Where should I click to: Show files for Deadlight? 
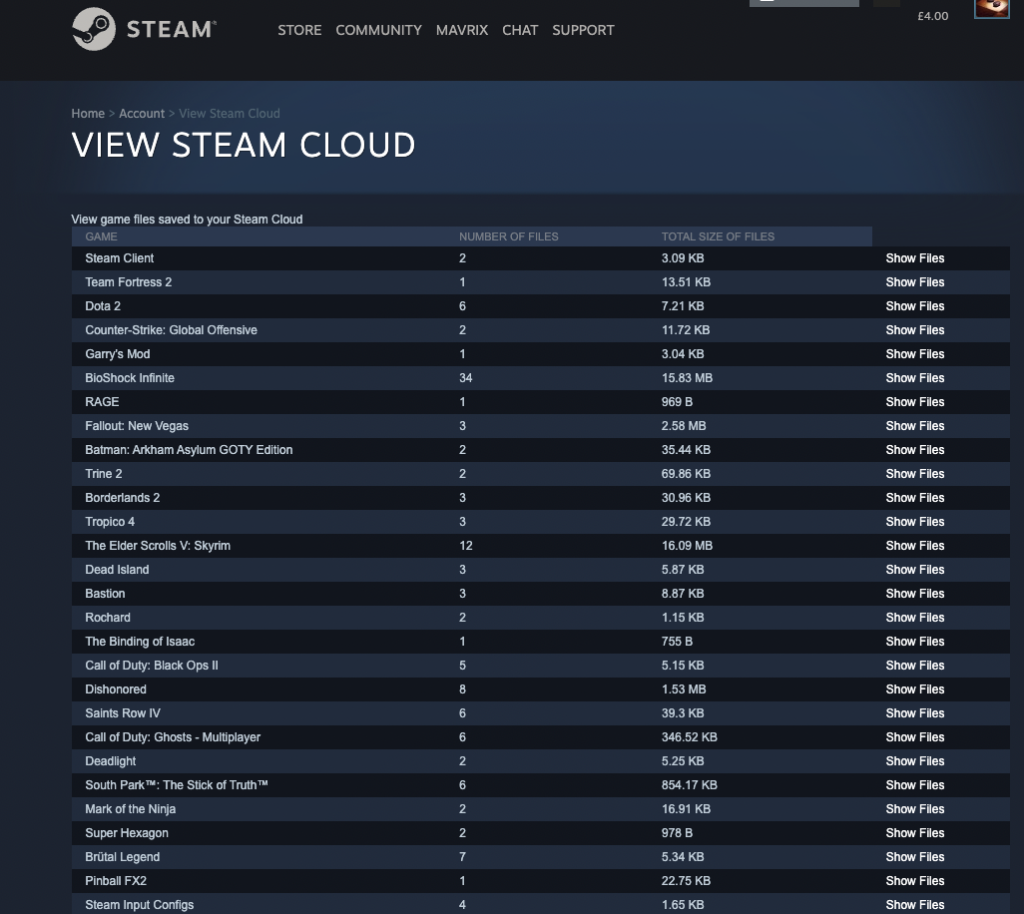coord(915,761)
